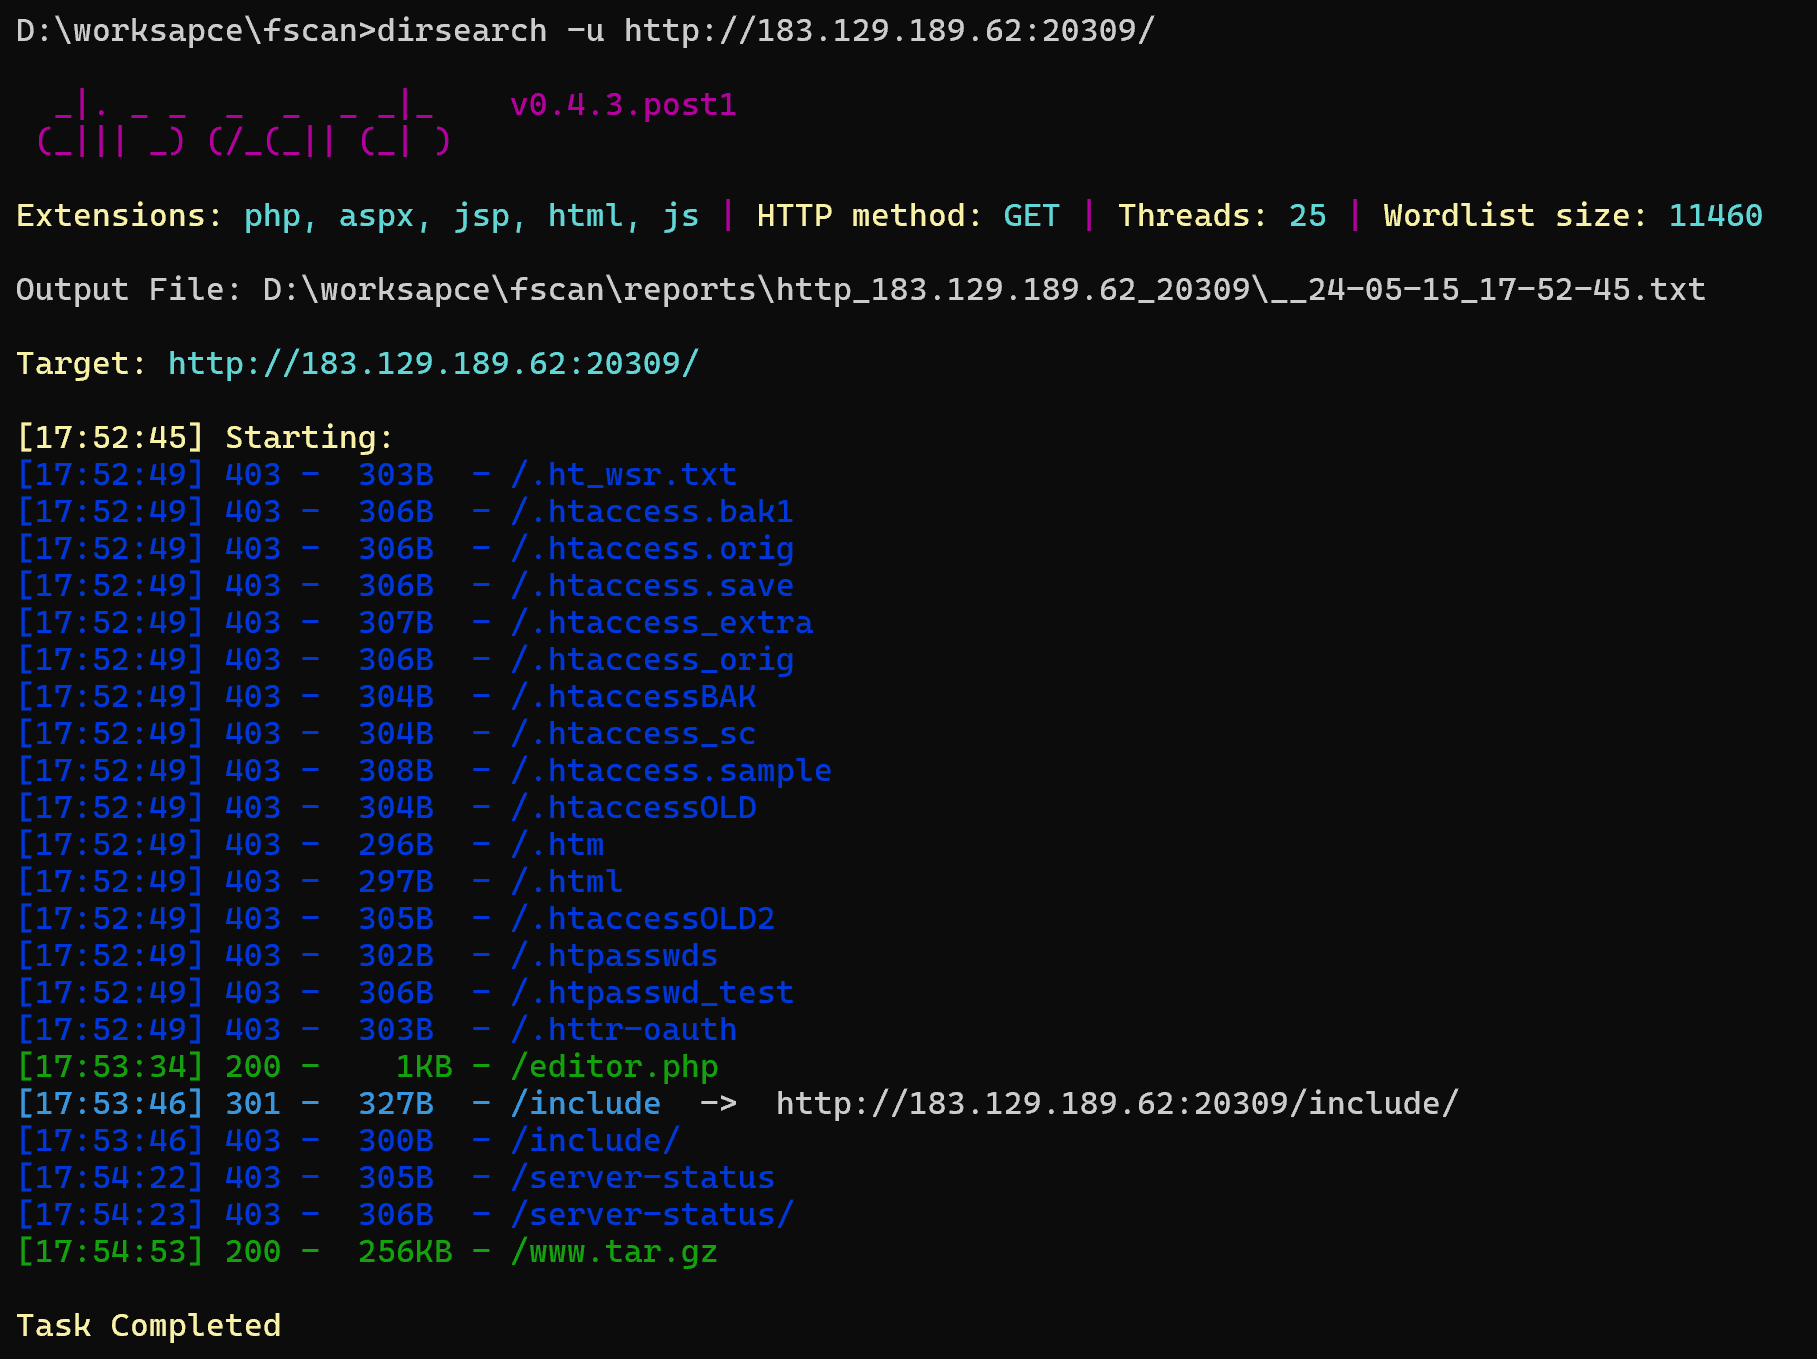Click the Task Completed message

point(149,1326)
